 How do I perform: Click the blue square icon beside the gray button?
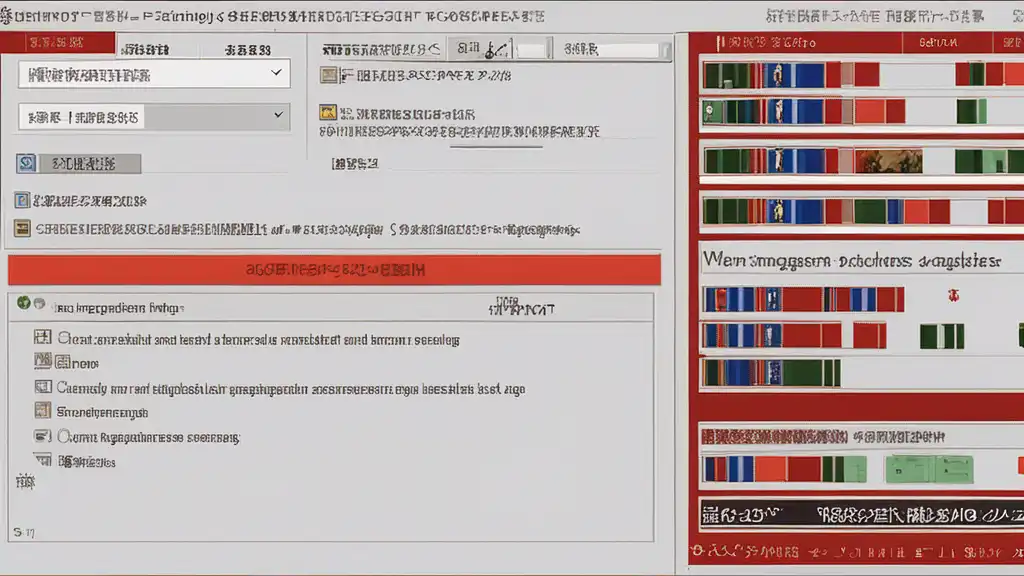click(x=27, y=163)
